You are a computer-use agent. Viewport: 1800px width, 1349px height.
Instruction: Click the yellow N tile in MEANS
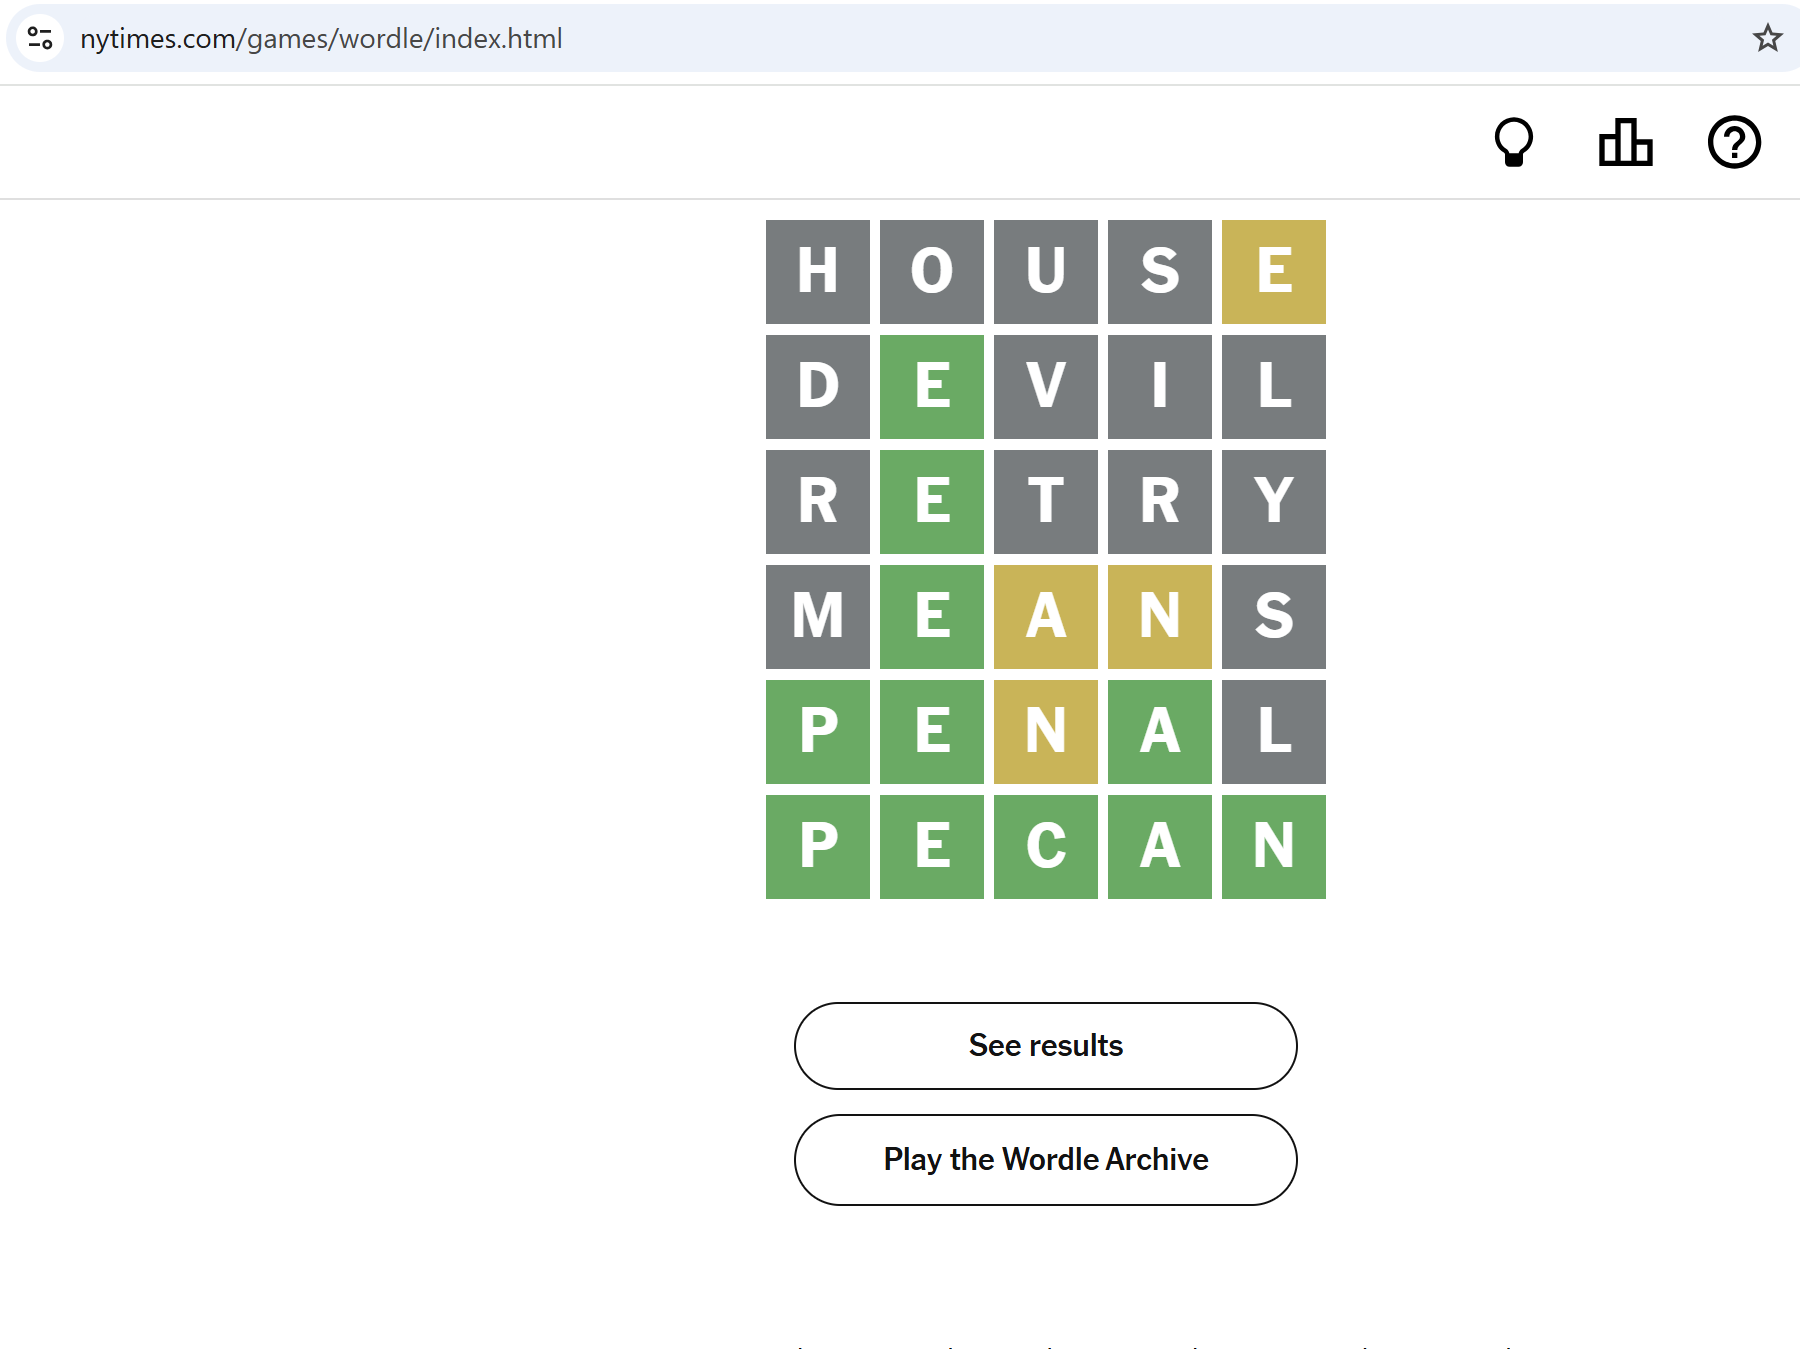pyautogui.click(x=1159, y=617)
